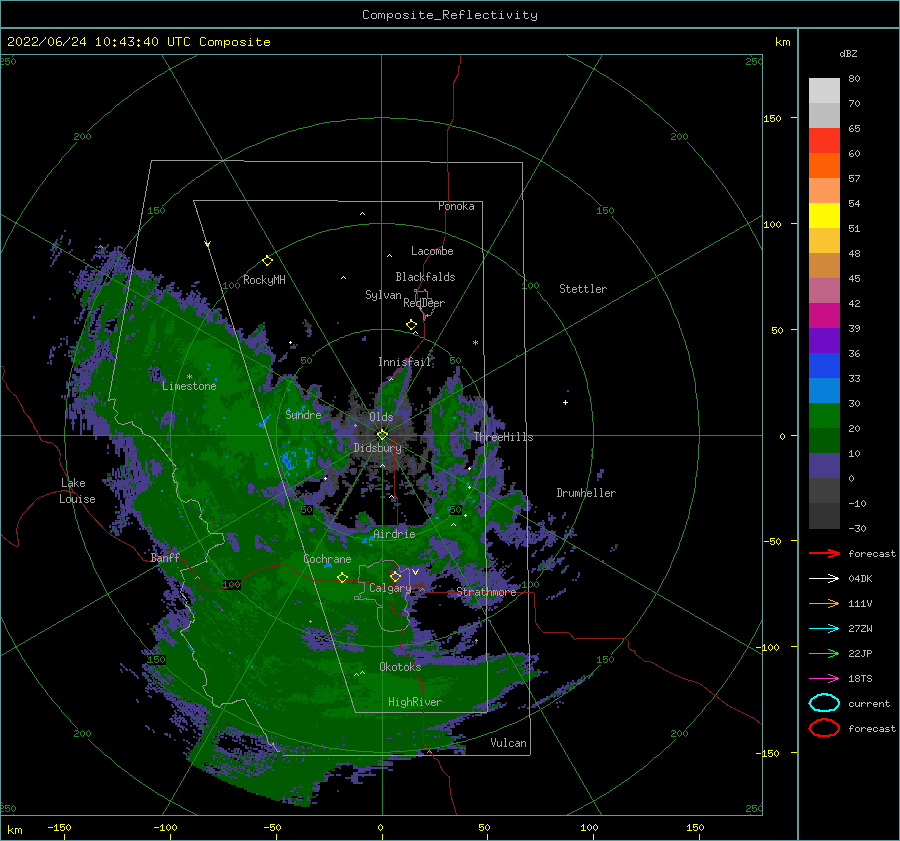Click the 18TS label in the legend
Image resolution: width=900 pixels, height=841 pixels.
(860, 679)
